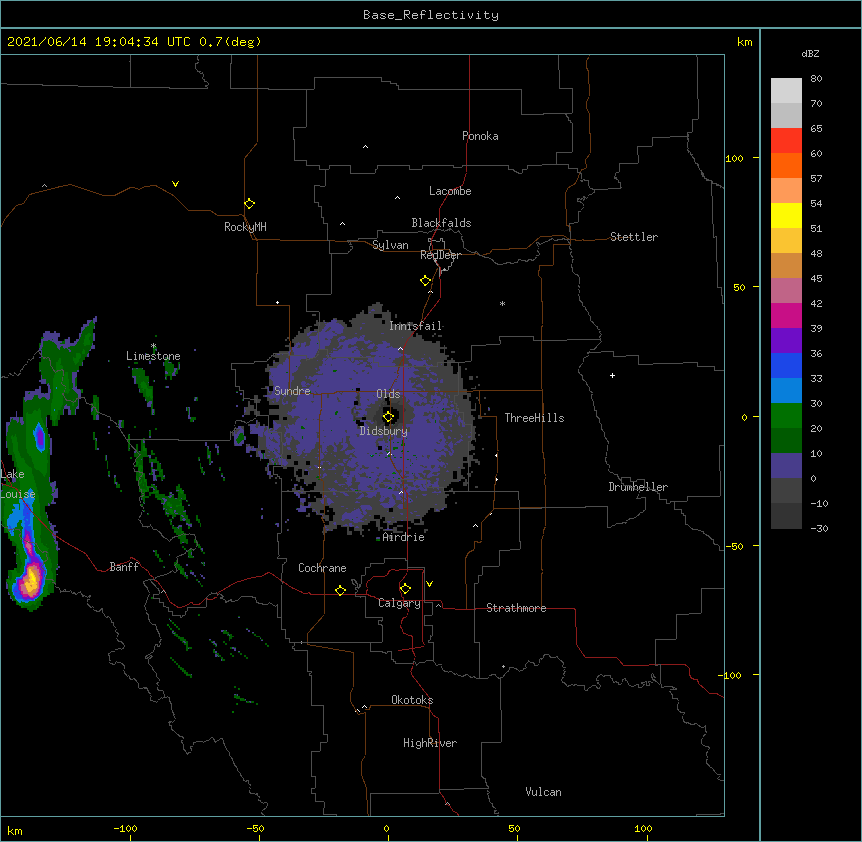Image resolution: width=862 pixels, height=842 pixels.
Task: Pick the magenta 39-42 dBZ legend swatch
Action: [x=786, y=315]
